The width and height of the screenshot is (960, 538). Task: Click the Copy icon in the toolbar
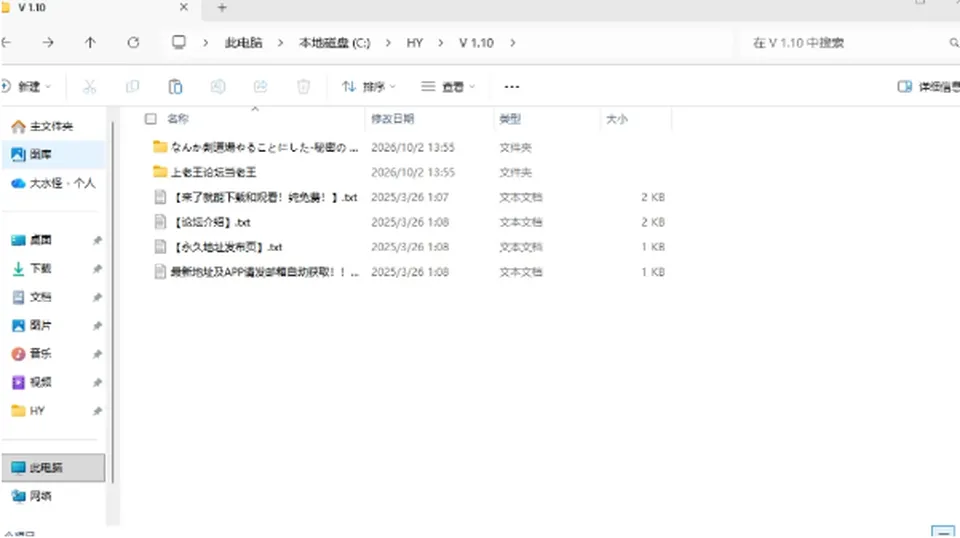(132, 87)
